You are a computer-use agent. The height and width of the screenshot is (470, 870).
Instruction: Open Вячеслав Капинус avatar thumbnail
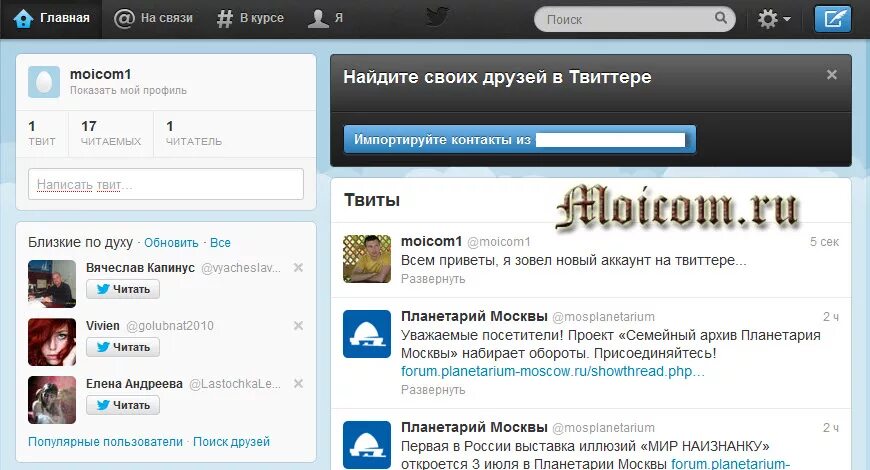point(52,284)
